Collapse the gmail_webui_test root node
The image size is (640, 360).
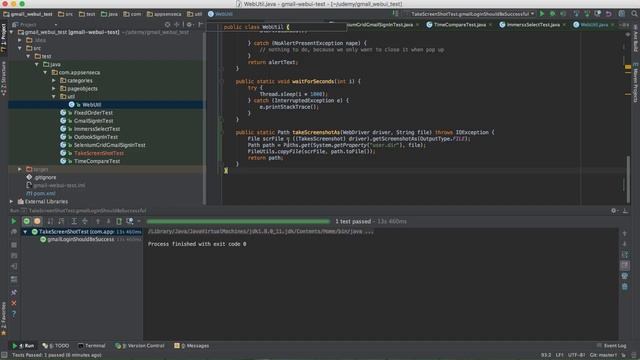click(x=11, y=32)
